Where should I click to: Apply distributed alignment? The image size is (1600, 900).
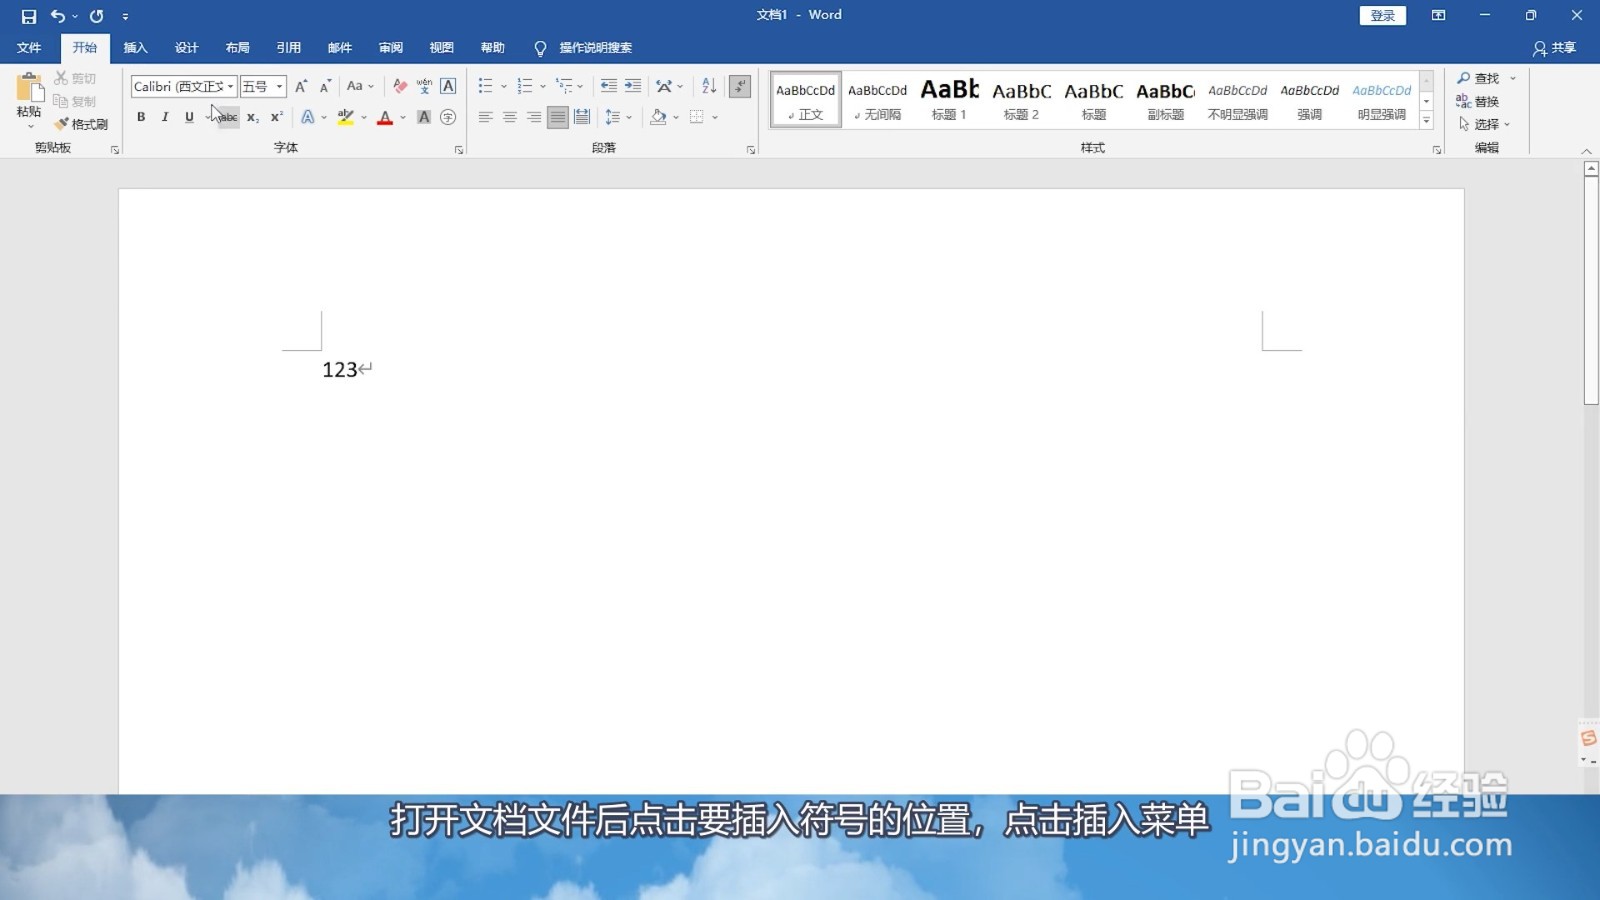tap(582, 117)
